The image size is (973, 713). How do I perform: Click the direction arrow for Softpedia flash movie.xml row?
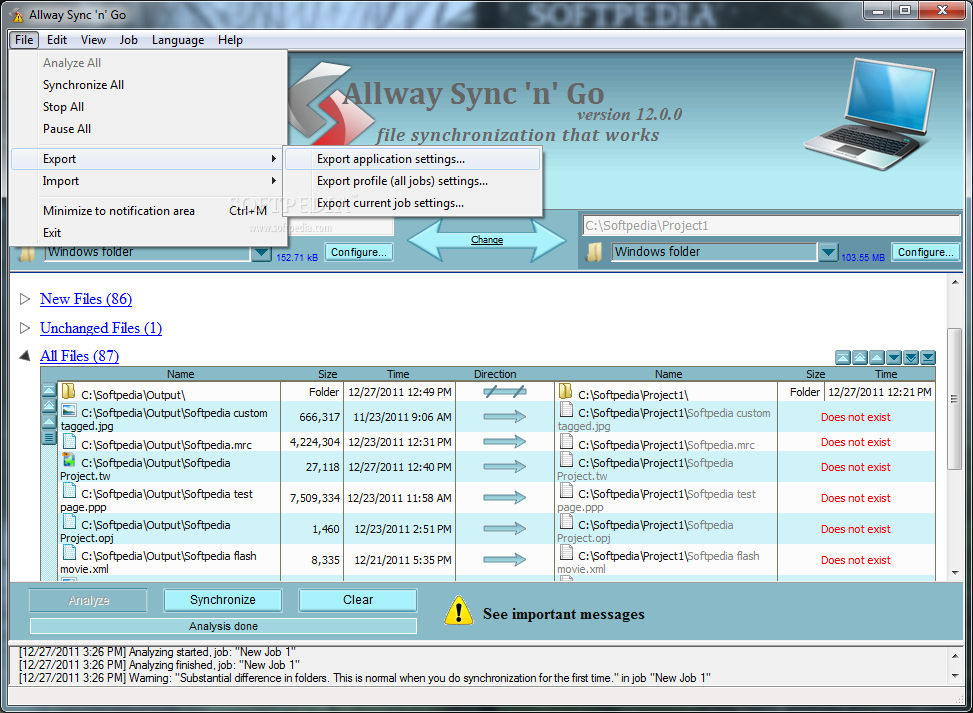(504, 560)
